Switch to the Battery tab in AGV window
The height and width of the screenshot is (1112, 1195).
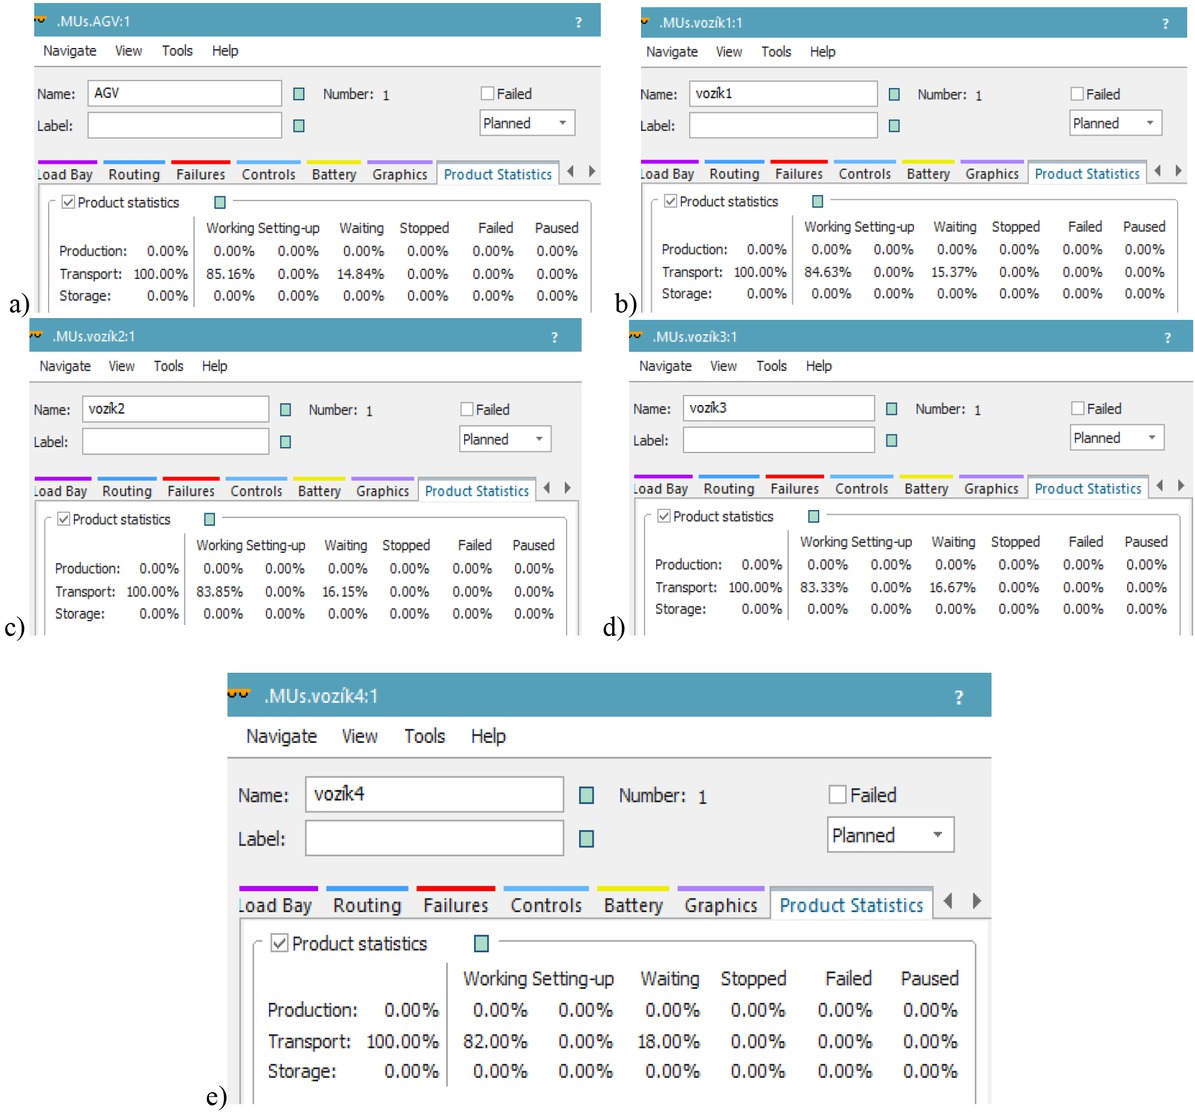pos(334,174)
